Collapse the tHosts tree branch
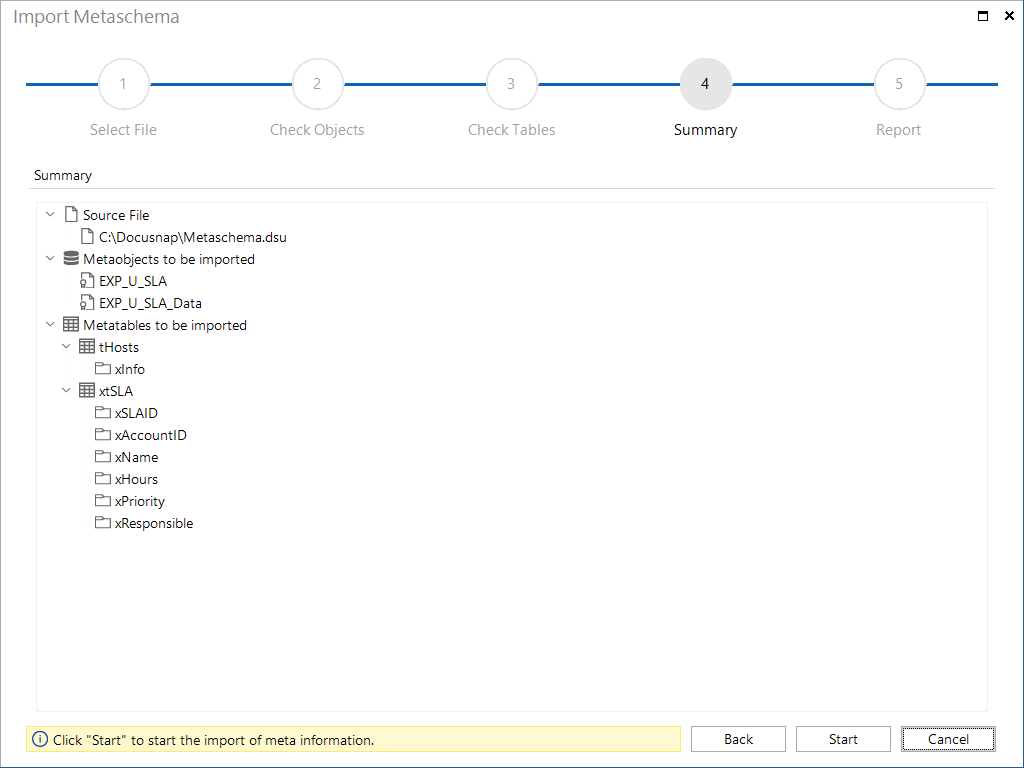This screenshot has width=1024, height=768. pyautogui.click(x=66, y=346)
